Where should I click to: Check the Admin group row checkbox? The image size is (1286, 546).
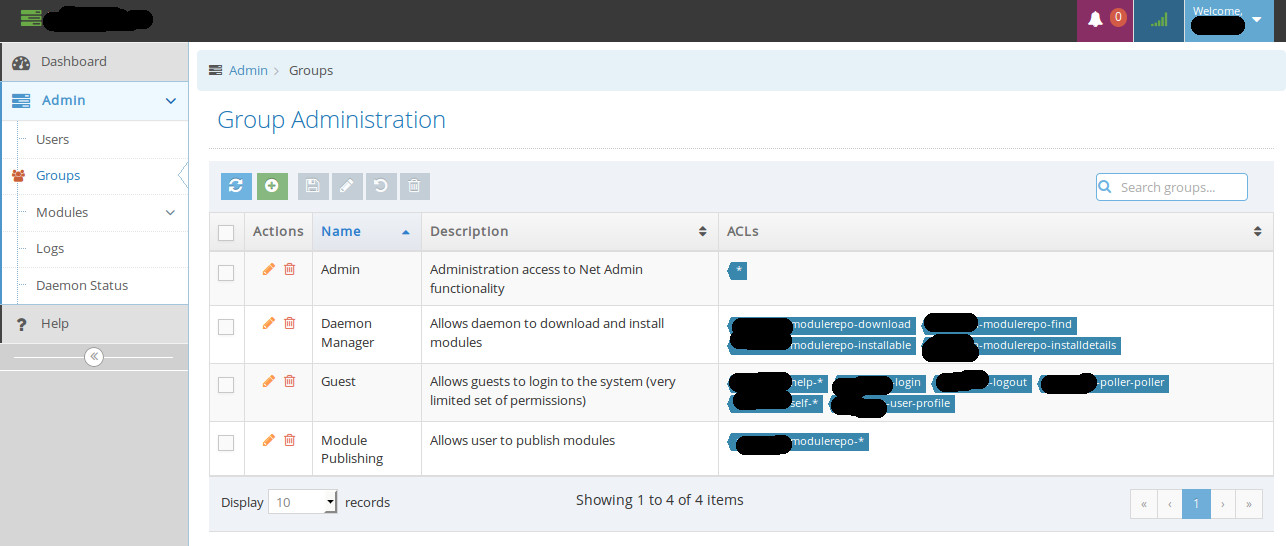pos(226,273)
